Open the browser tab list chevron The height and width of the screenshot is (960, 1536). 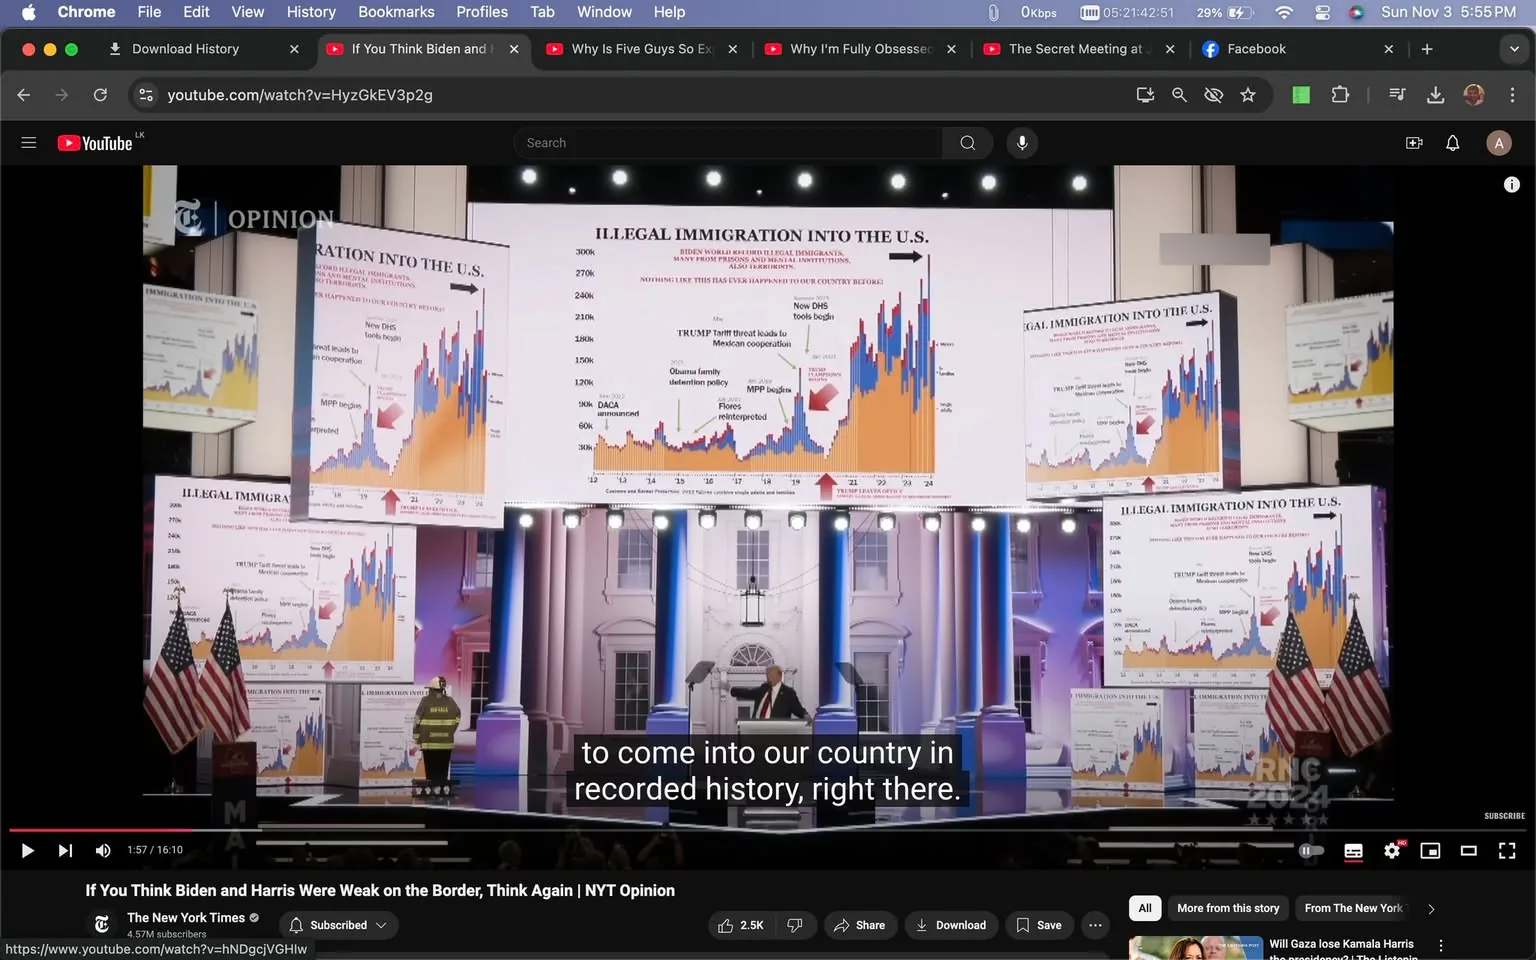coord(1512,48)
